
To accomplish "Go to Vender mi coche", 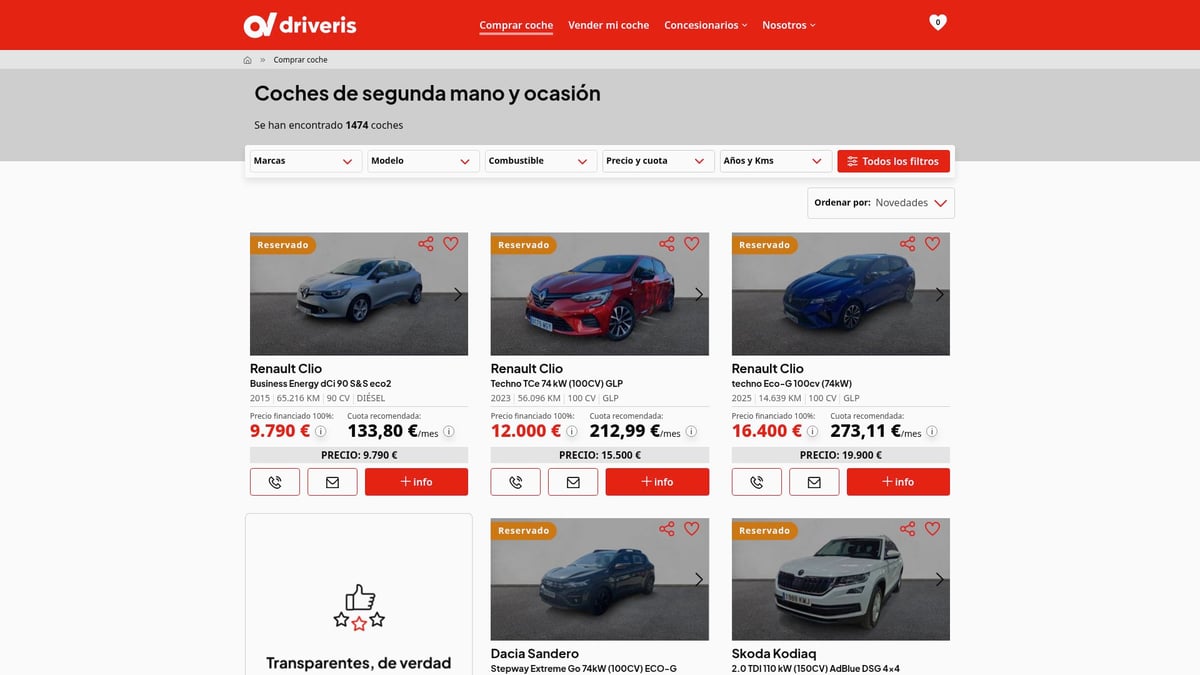I will 608,25.
